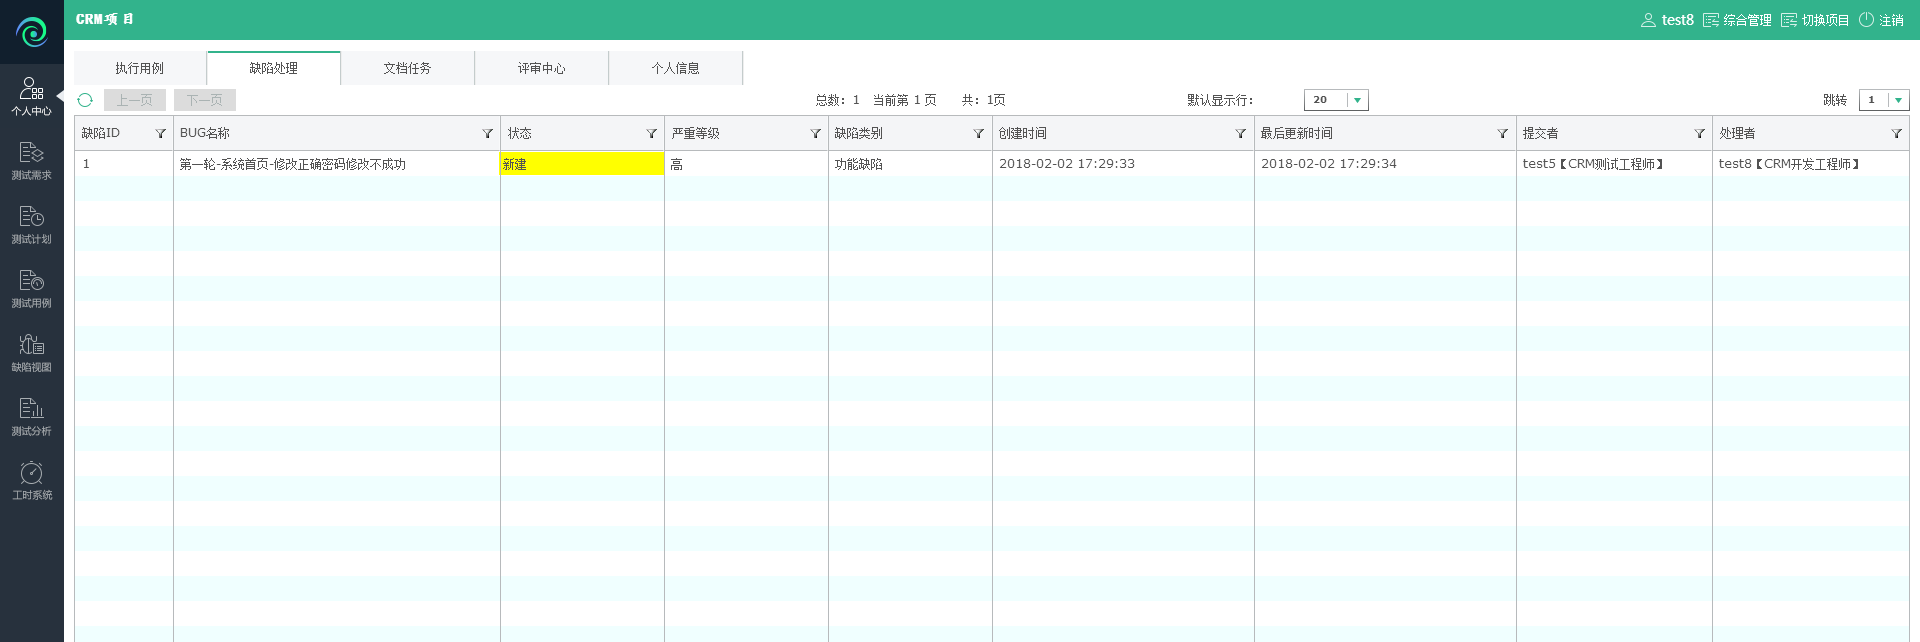Click filter icon on 状态 column
The height and width of the screenshot is (642, 1920).
click(651, 134)
